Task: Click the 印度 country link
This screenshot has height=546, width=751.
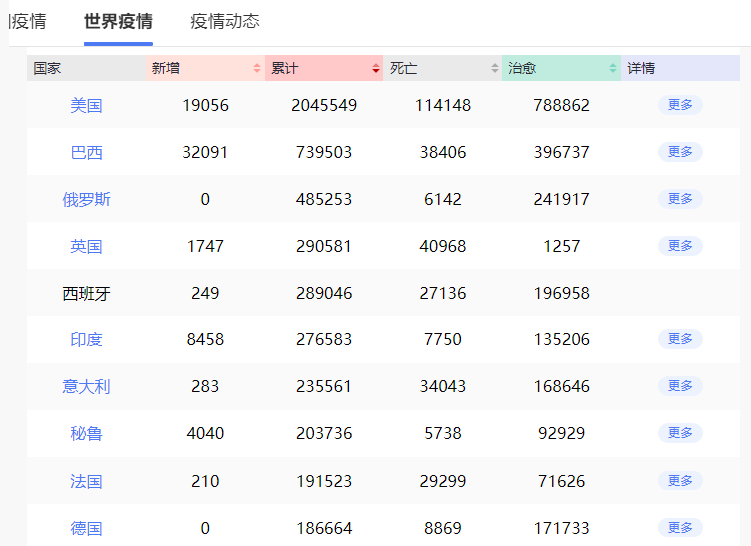Action: pyautogui.click(x=86, y=340)
